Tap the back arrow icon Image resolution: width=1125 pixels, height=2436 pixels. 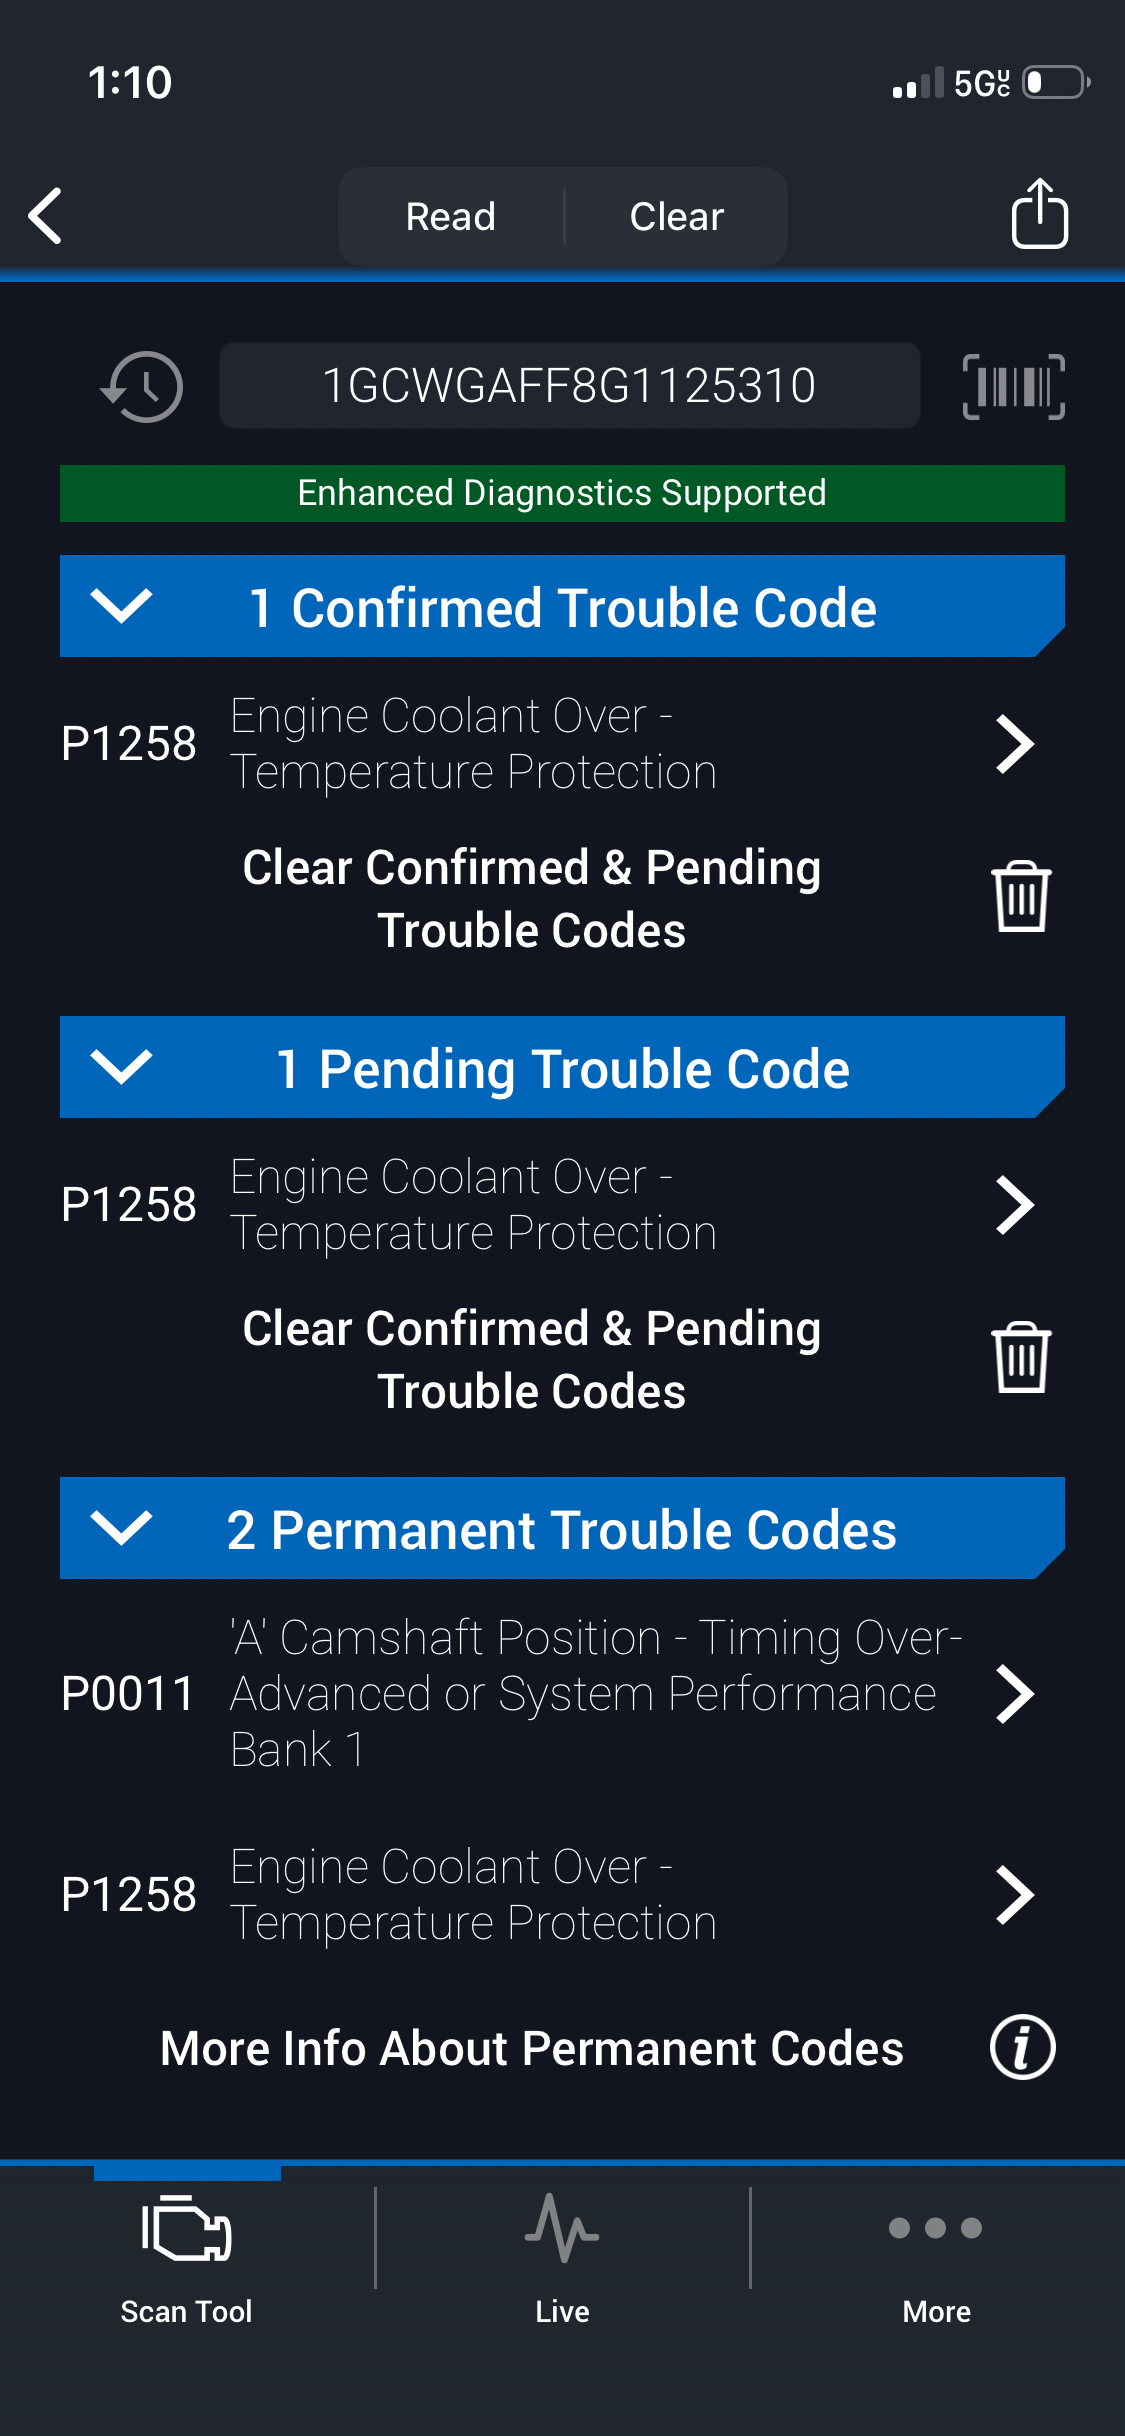click(46, 215)
